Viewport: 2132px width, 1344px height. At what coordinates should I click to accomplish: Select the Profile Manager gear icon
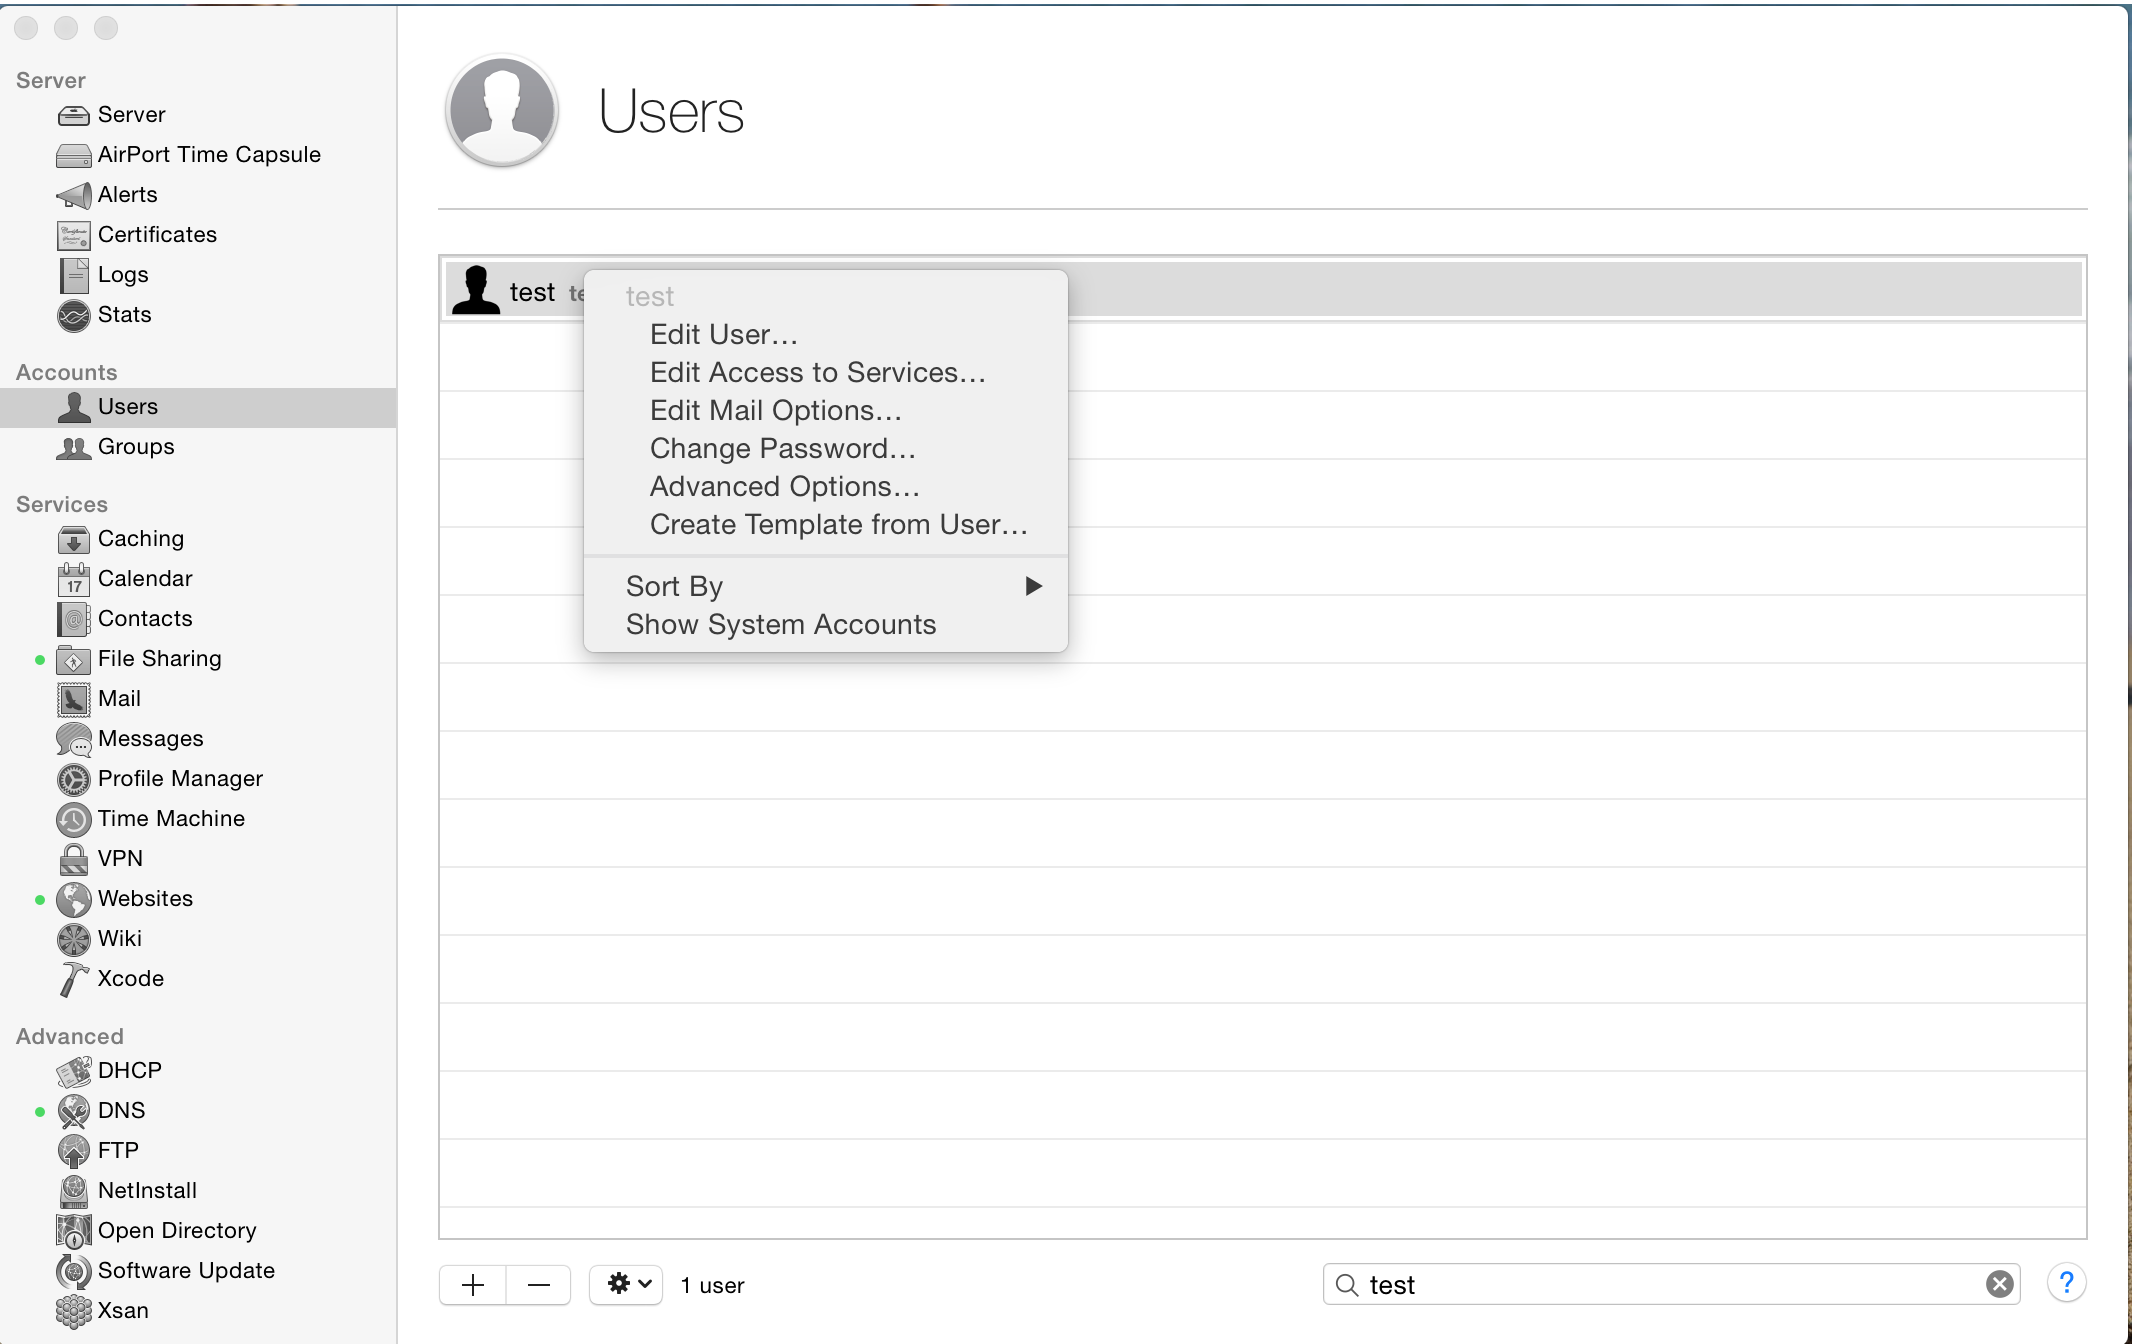[73, 779]
